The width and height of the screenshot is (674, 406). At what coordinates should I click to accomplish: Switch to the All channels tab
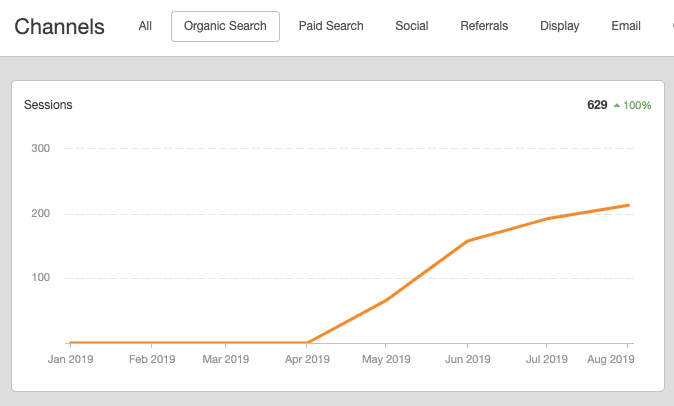[x=145, y=26]
